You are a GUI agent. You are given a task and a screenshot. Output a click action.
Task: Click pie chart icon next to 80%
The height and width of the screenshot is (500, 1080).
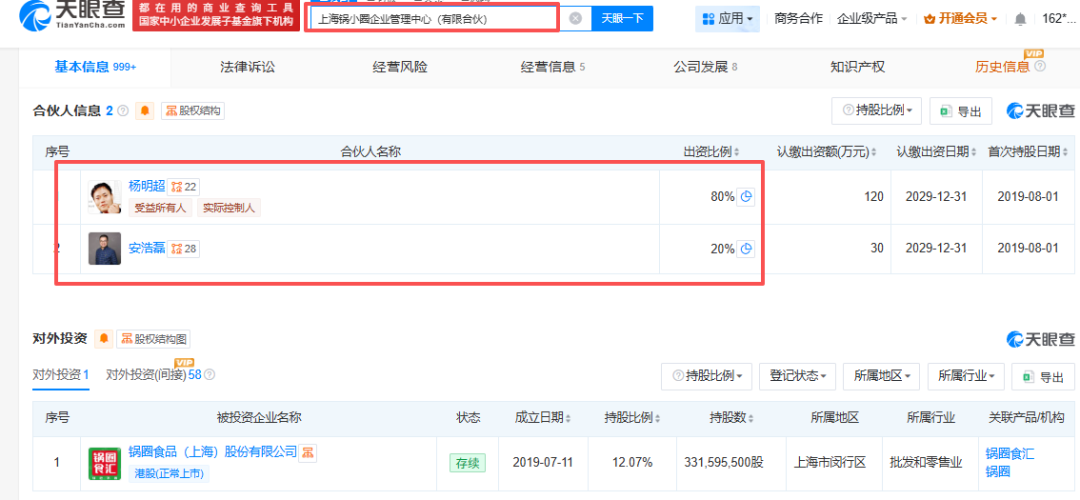click(746, 197)
